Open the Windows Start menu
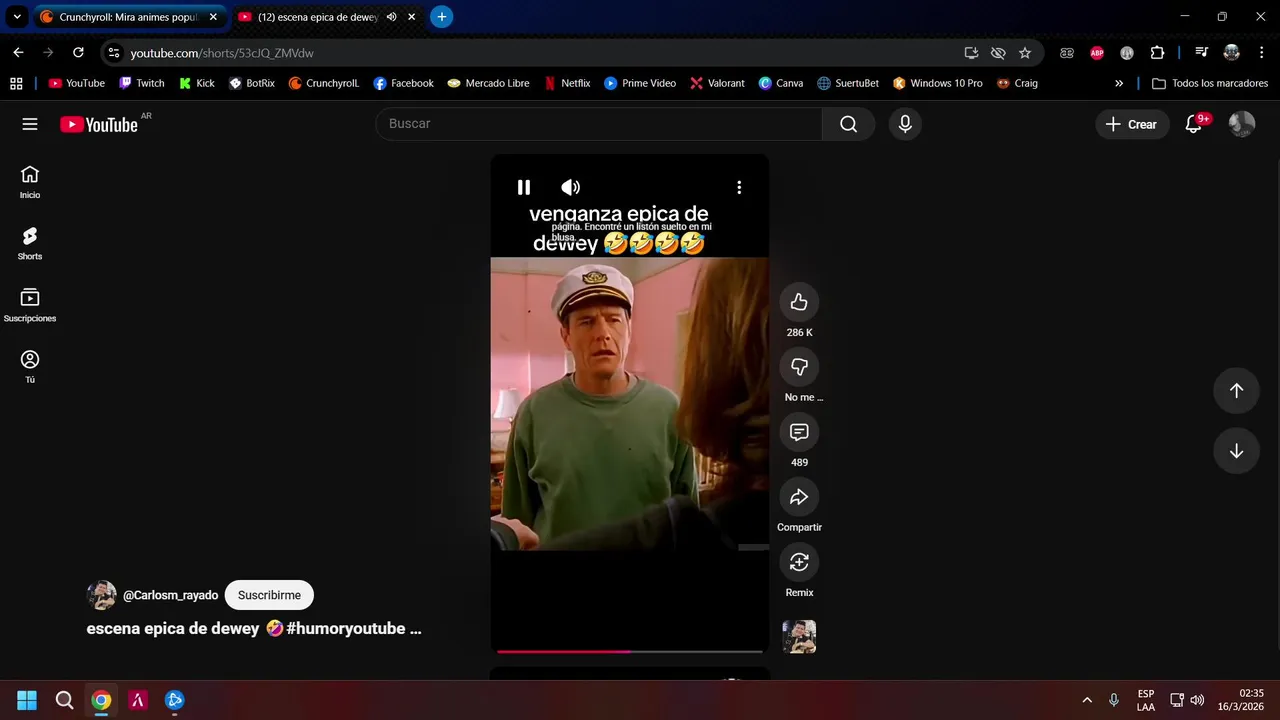The width and height of the screenshot is (1280, 720). coord(27,700)
